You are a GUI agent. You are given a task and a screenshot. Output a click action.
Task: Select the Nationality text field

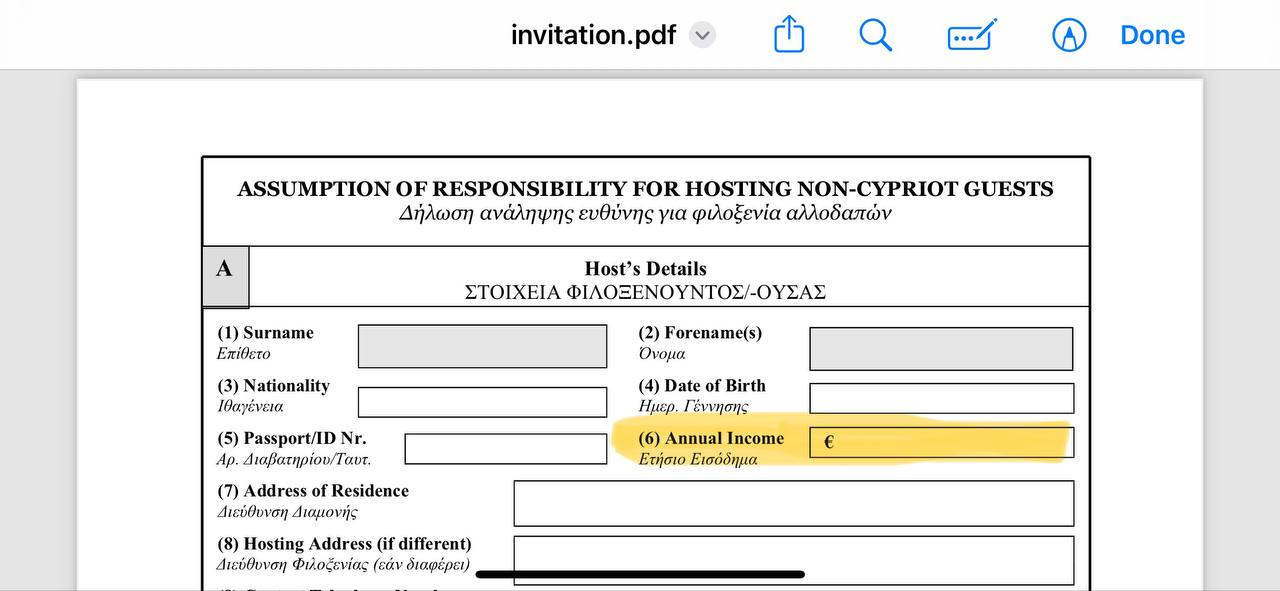pos(482,402)
